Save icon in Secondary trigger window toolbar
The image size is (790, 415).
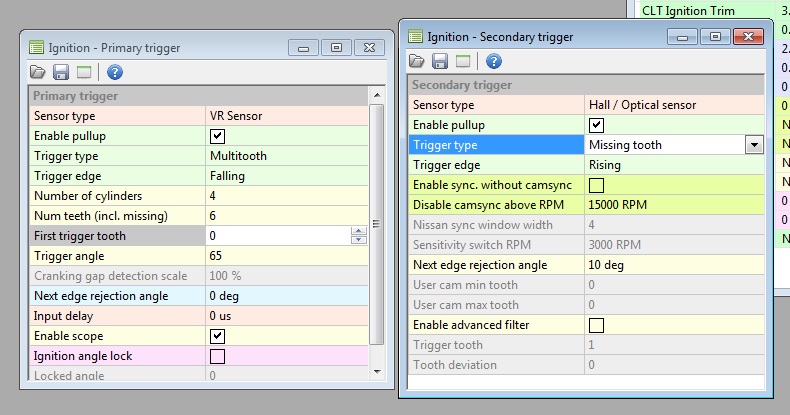coord(440,61)
